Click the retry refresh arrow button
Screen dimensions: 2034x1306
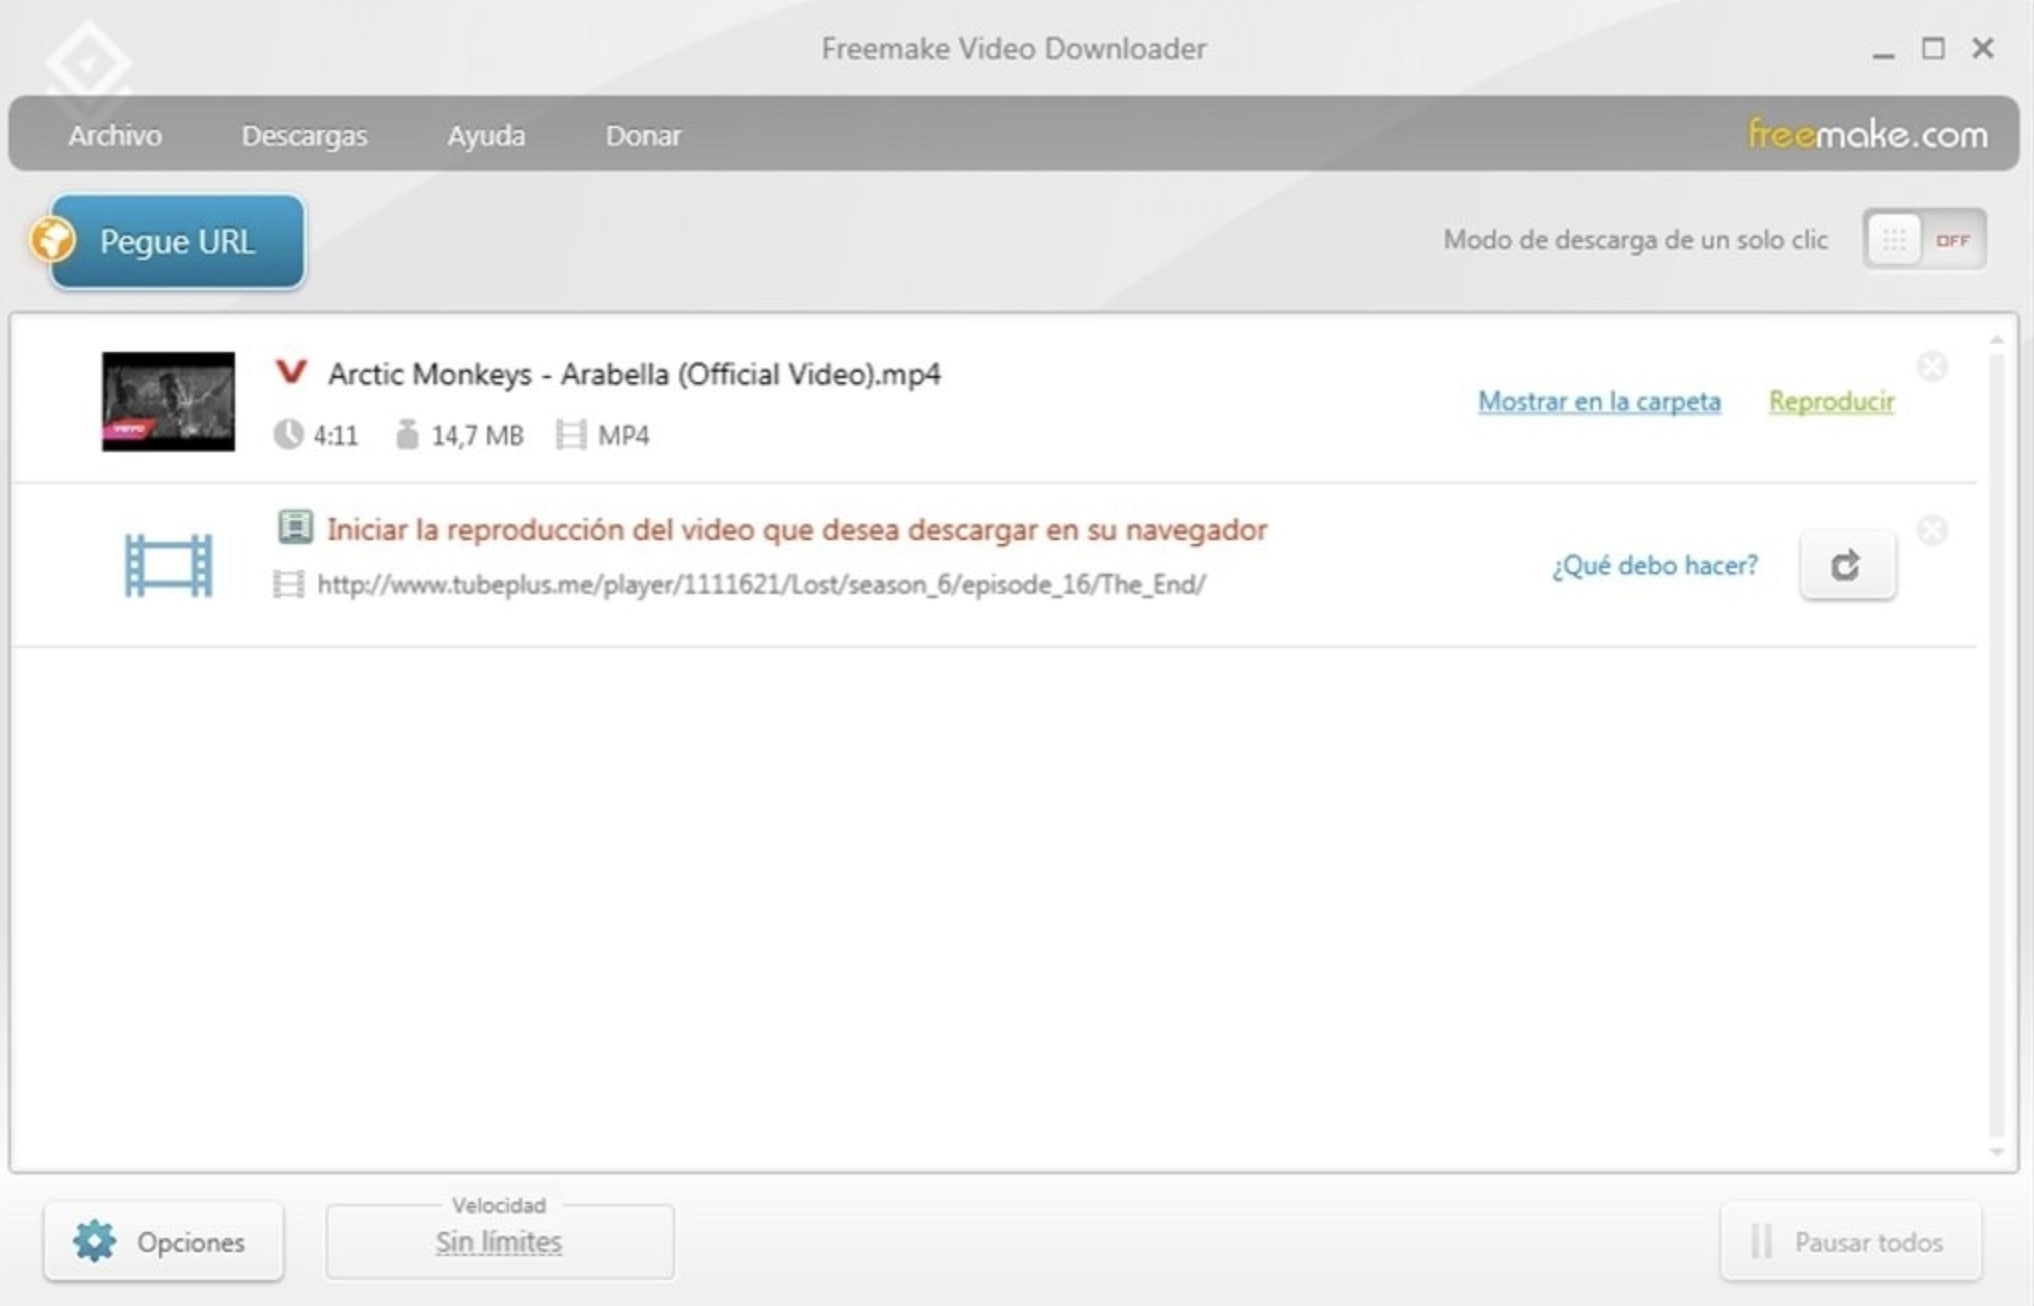click(1846, 566)
